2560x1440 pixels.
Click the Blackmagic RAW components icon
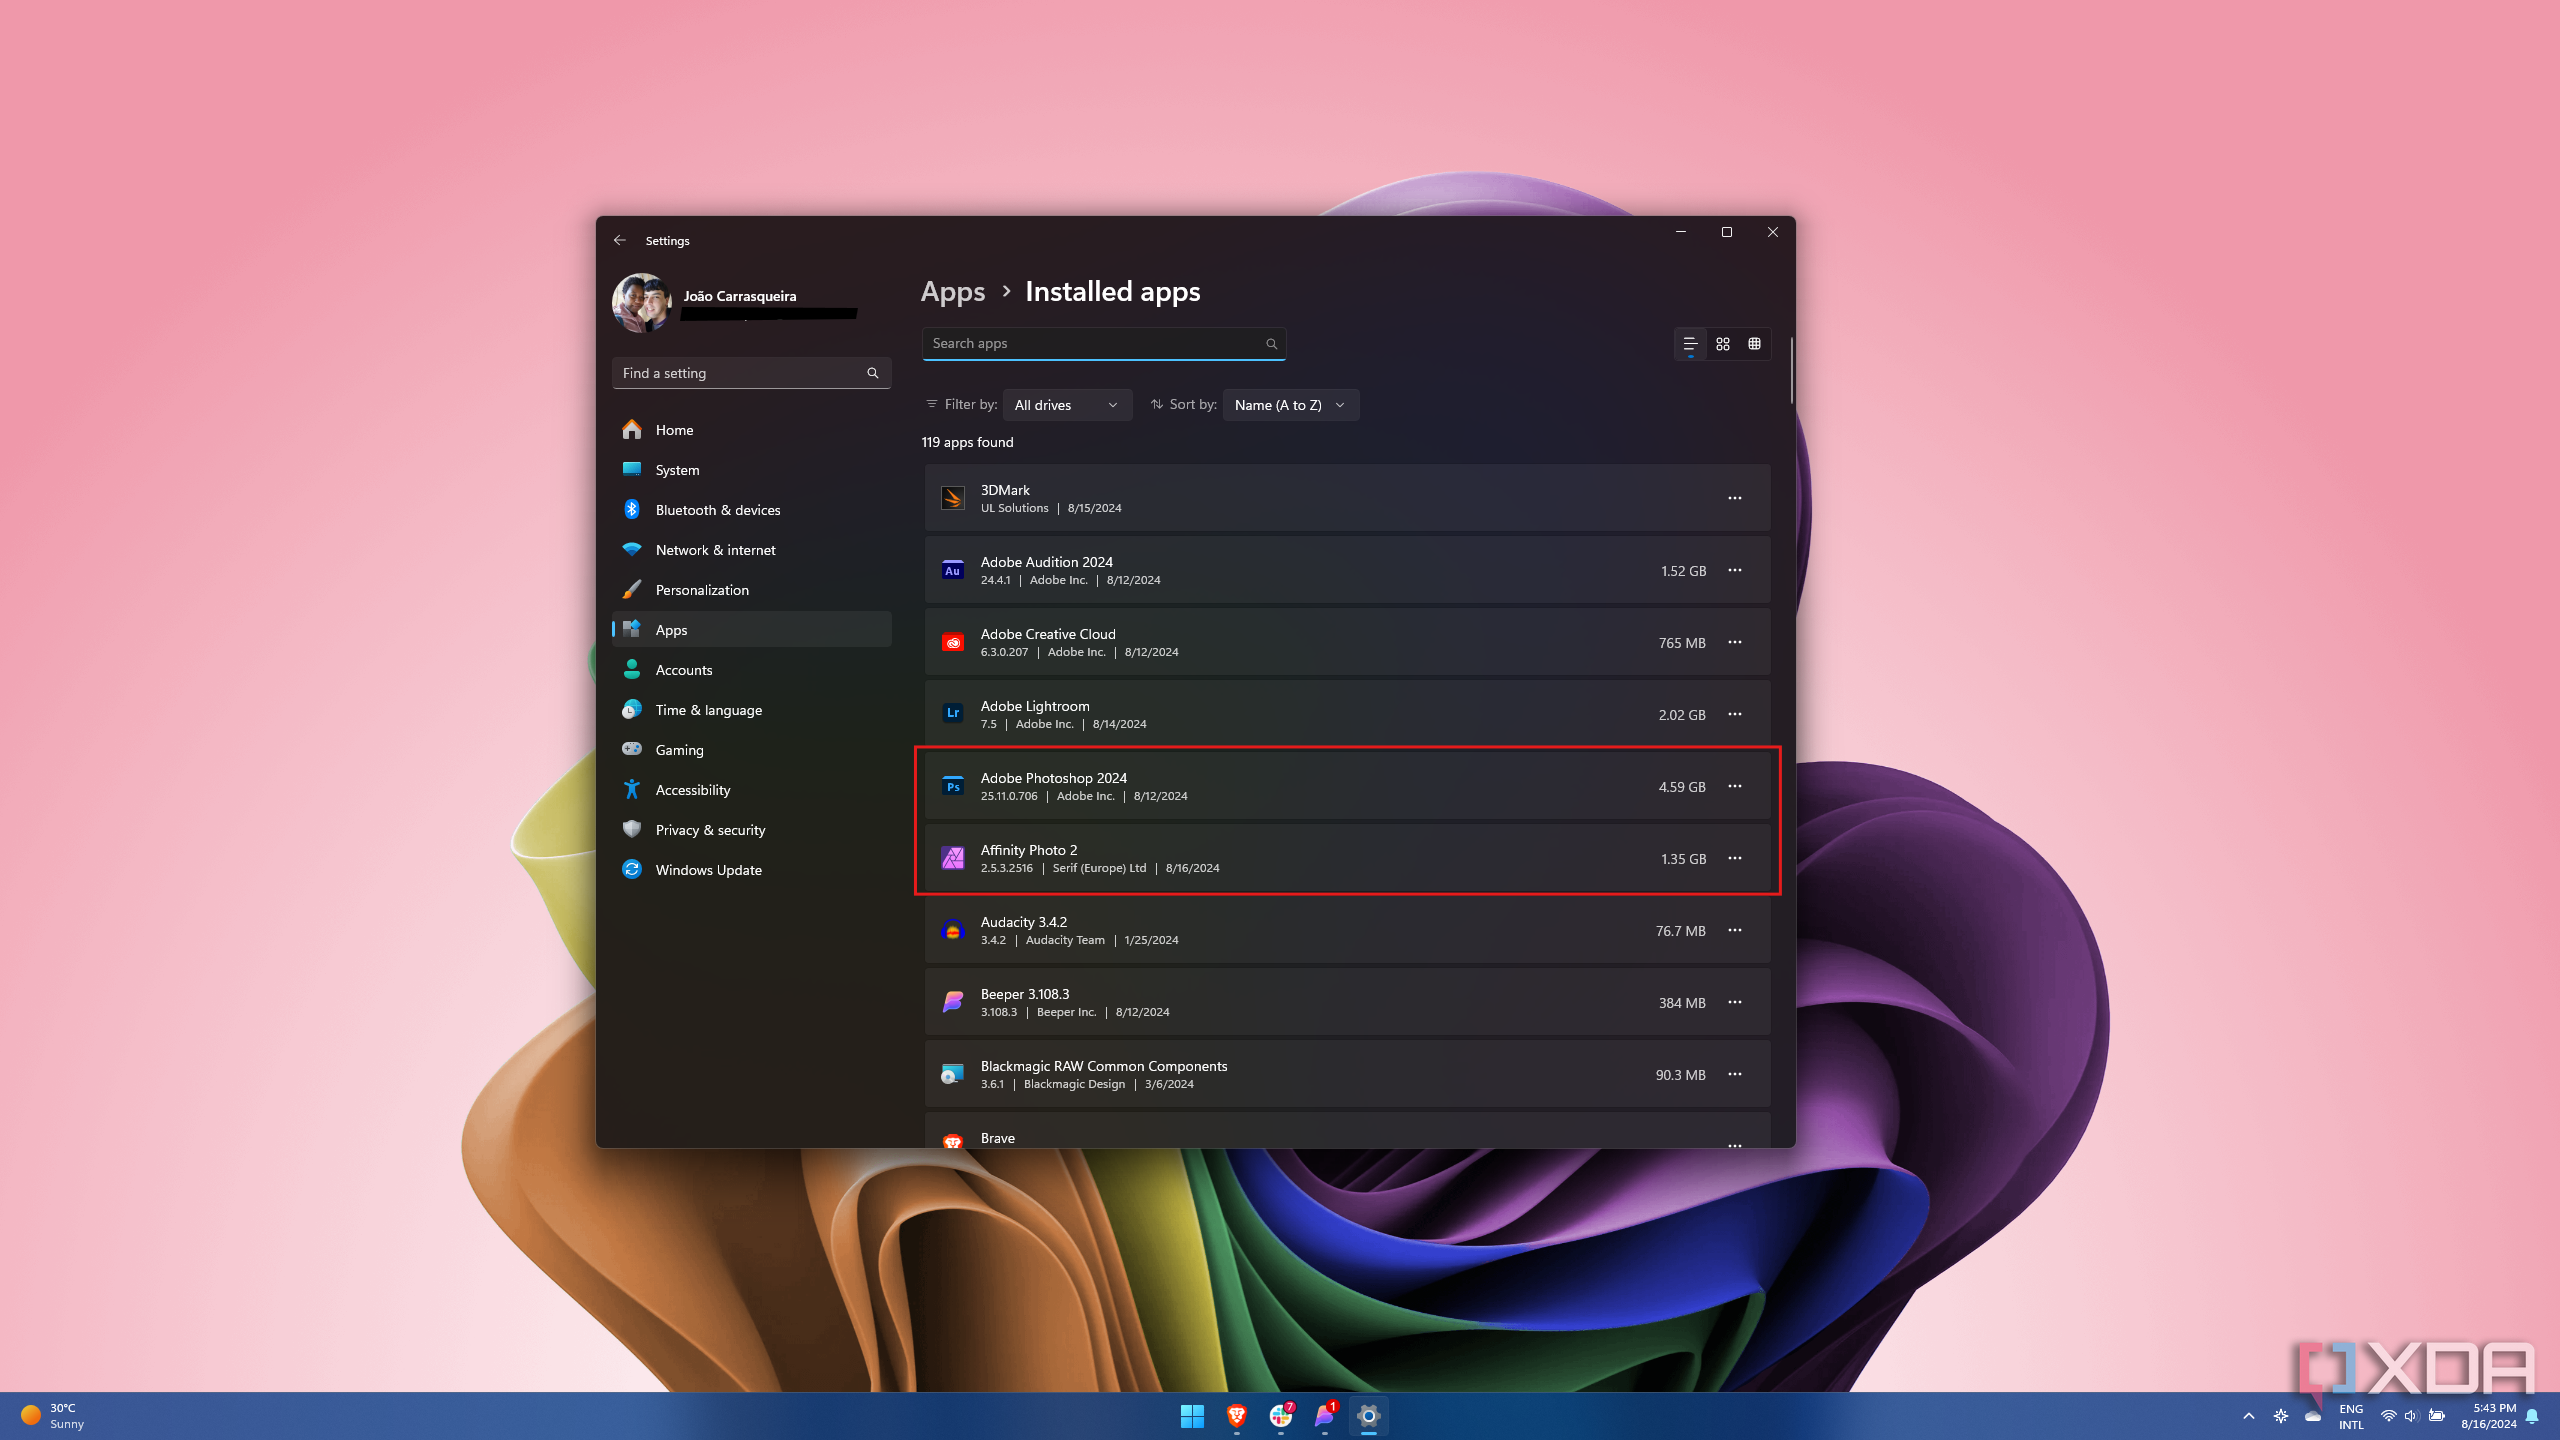[x=952, y=1074]
